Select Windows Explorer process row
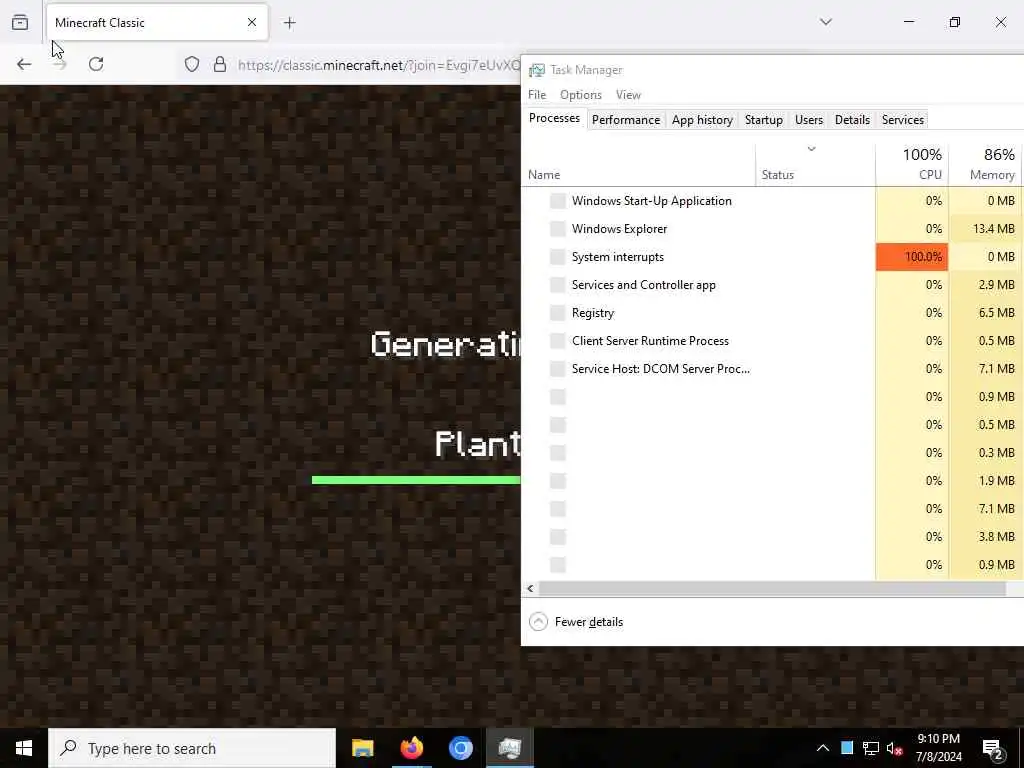 [772, 229]
